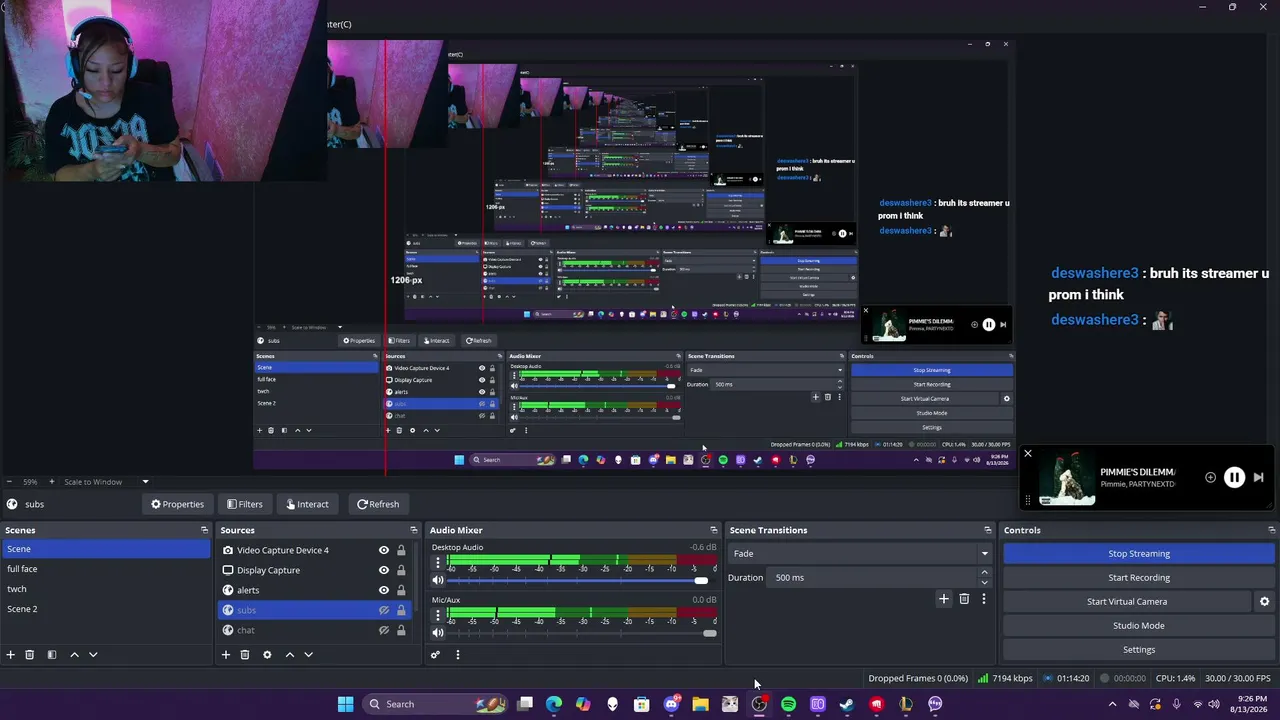Toggle lock on Video Capture Device 4

(x=401, y=550)
